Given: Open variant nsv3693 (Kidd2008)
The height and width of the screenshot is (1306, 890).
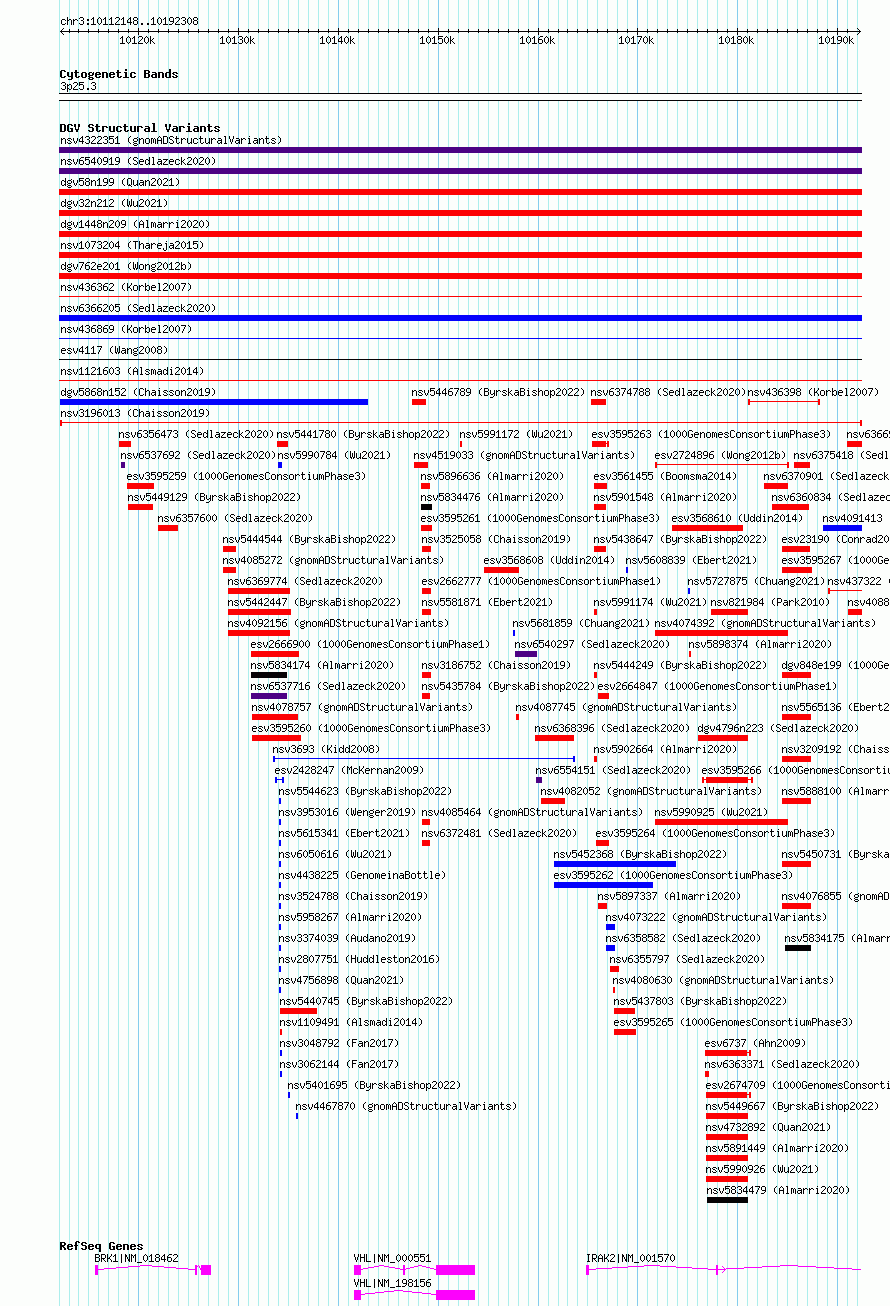Looking at the screenshot, I should (x=326, y=750).
